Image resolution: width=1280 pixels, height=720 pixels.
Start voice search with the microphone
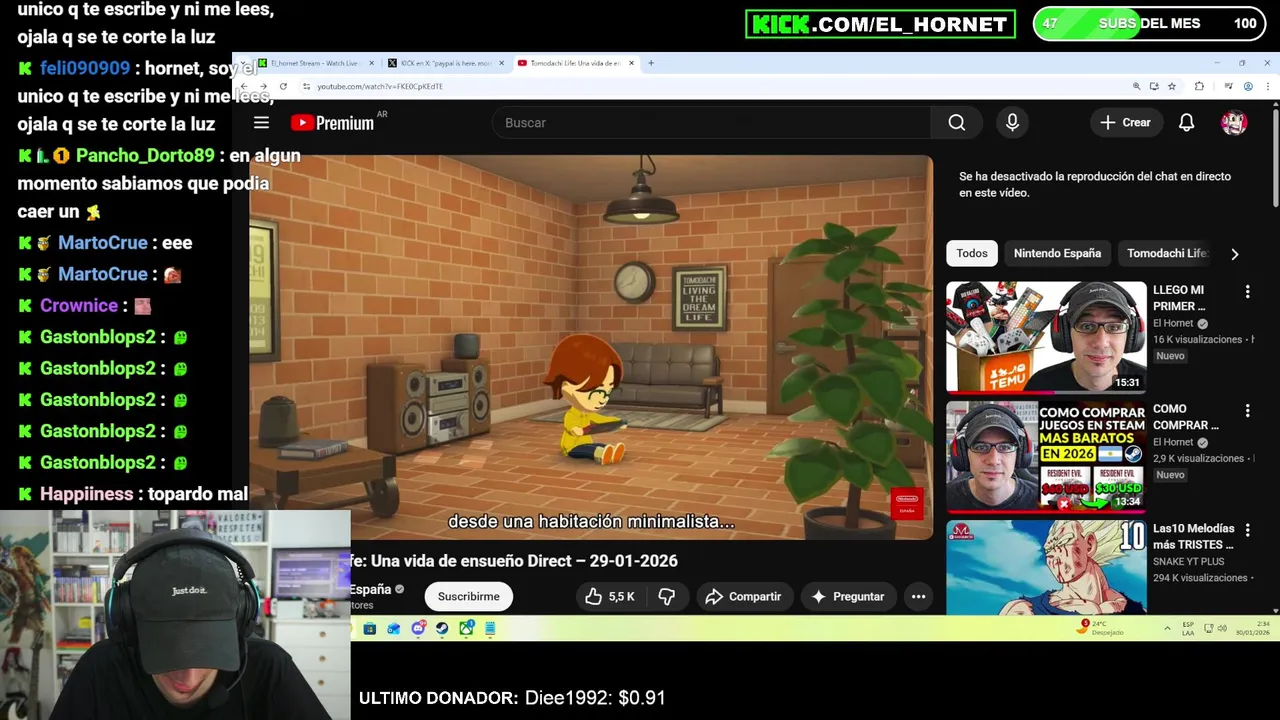coord(1012,122)
